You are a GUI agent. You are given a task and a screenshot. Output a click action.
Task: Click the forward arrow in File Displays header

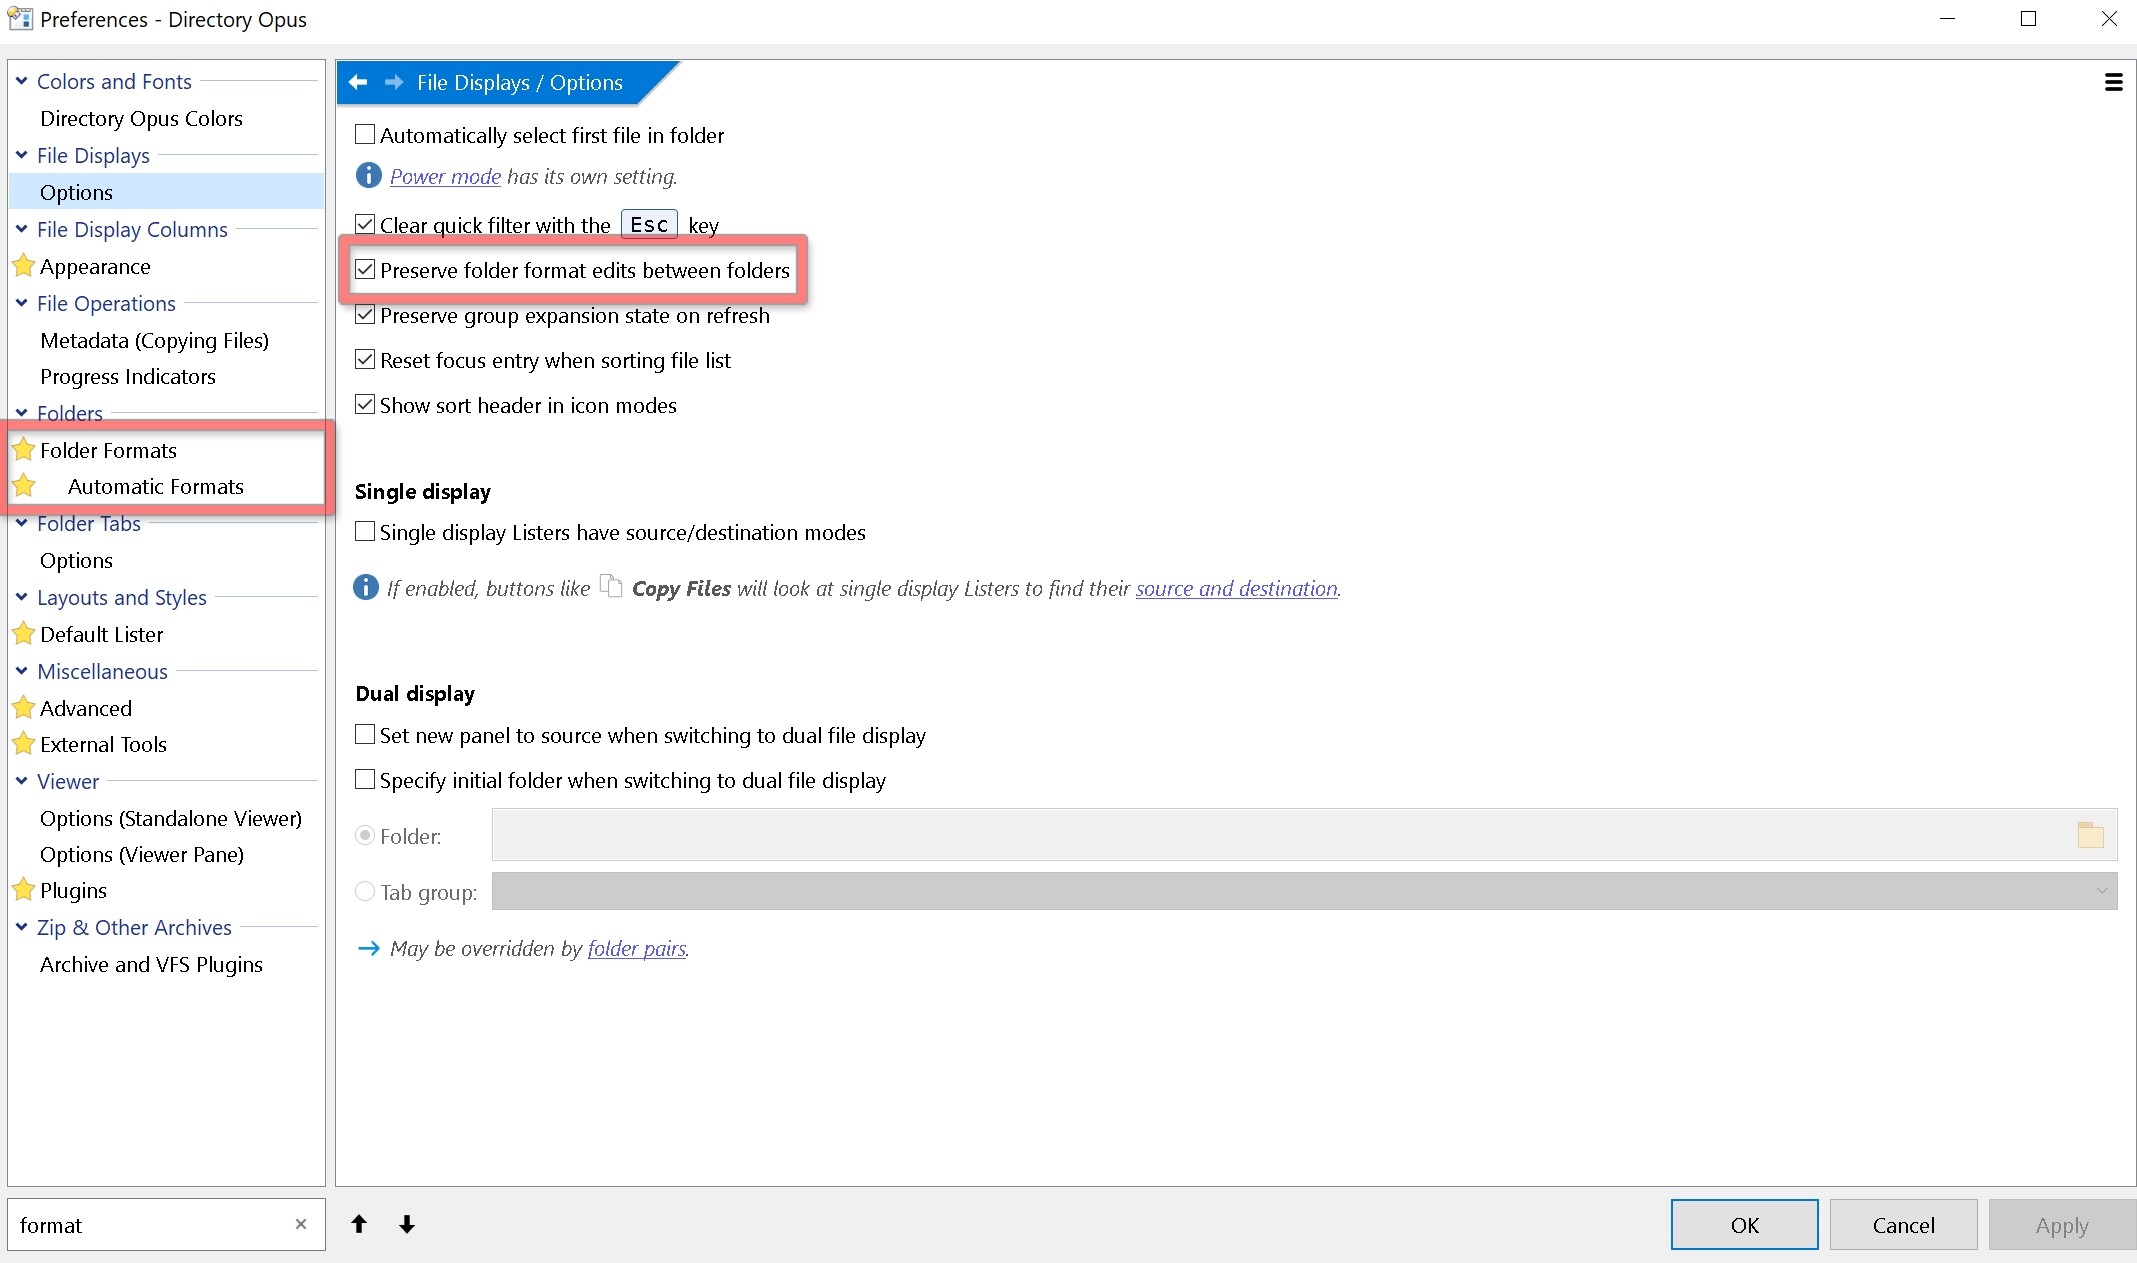[x=393, y=82]
